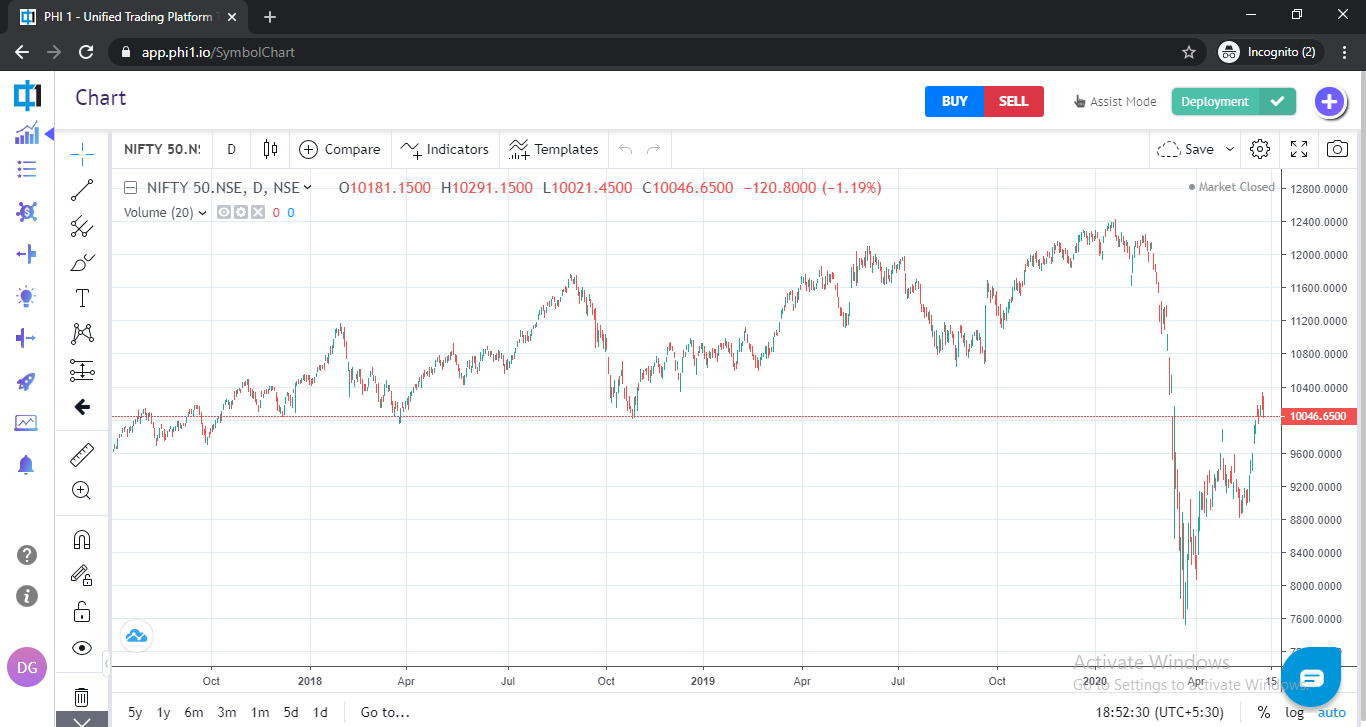The width and height of the screenshot is (1366, 727).
Task: Open the Templates menu
Action: (554, 149)
